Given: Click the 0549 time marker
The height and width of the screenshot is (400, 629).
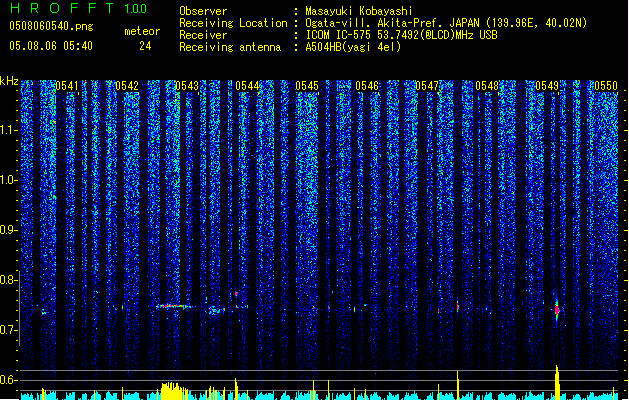Looking at the screenshot, I should coord(547,86).
